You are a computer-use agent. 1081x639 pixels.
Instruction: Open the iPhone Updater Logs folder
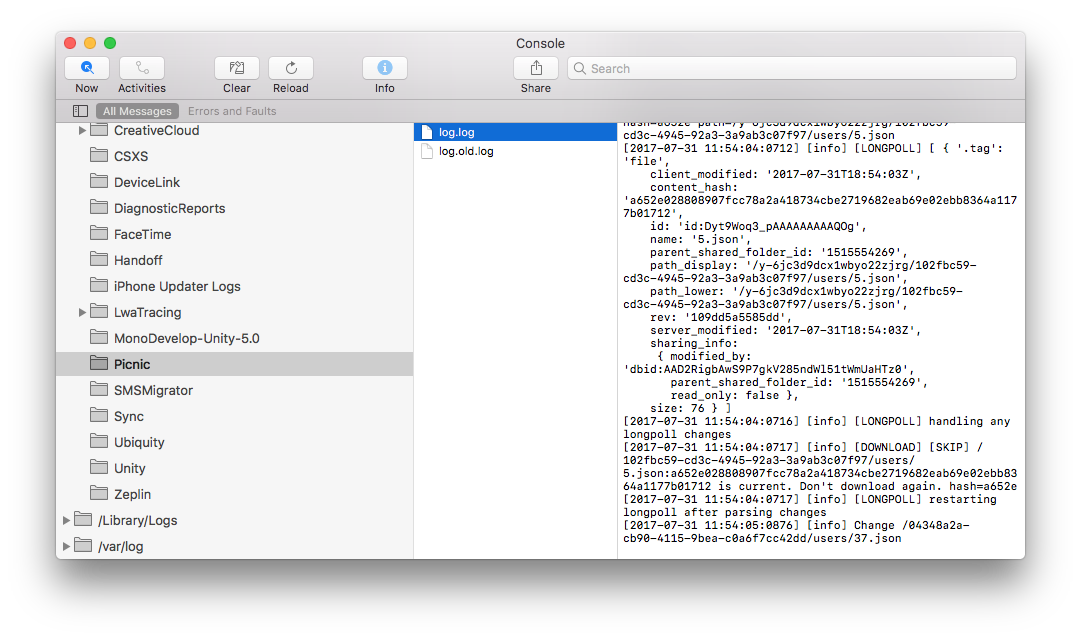click(177, 286)
